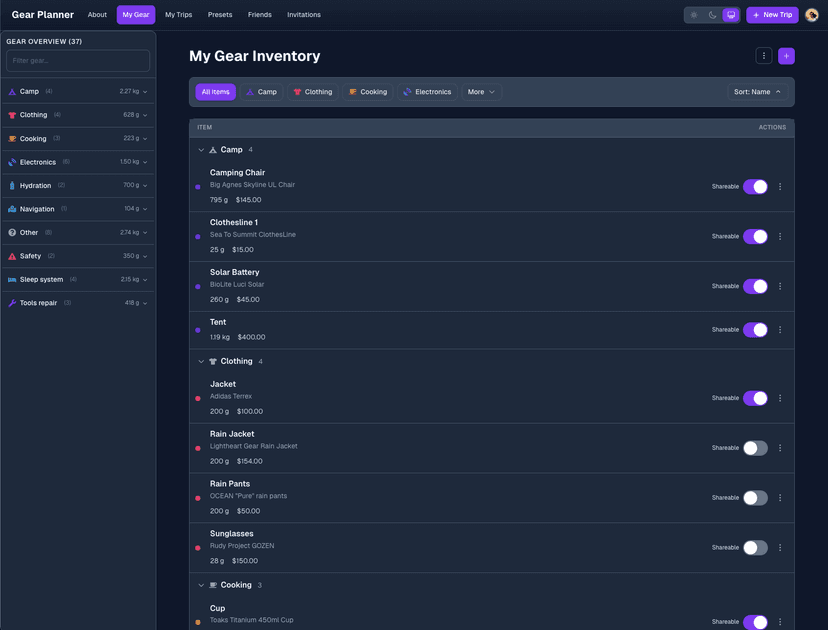Disable Shareable for Tent
This screenshot has height=630, width=828.
click(755, 330)
